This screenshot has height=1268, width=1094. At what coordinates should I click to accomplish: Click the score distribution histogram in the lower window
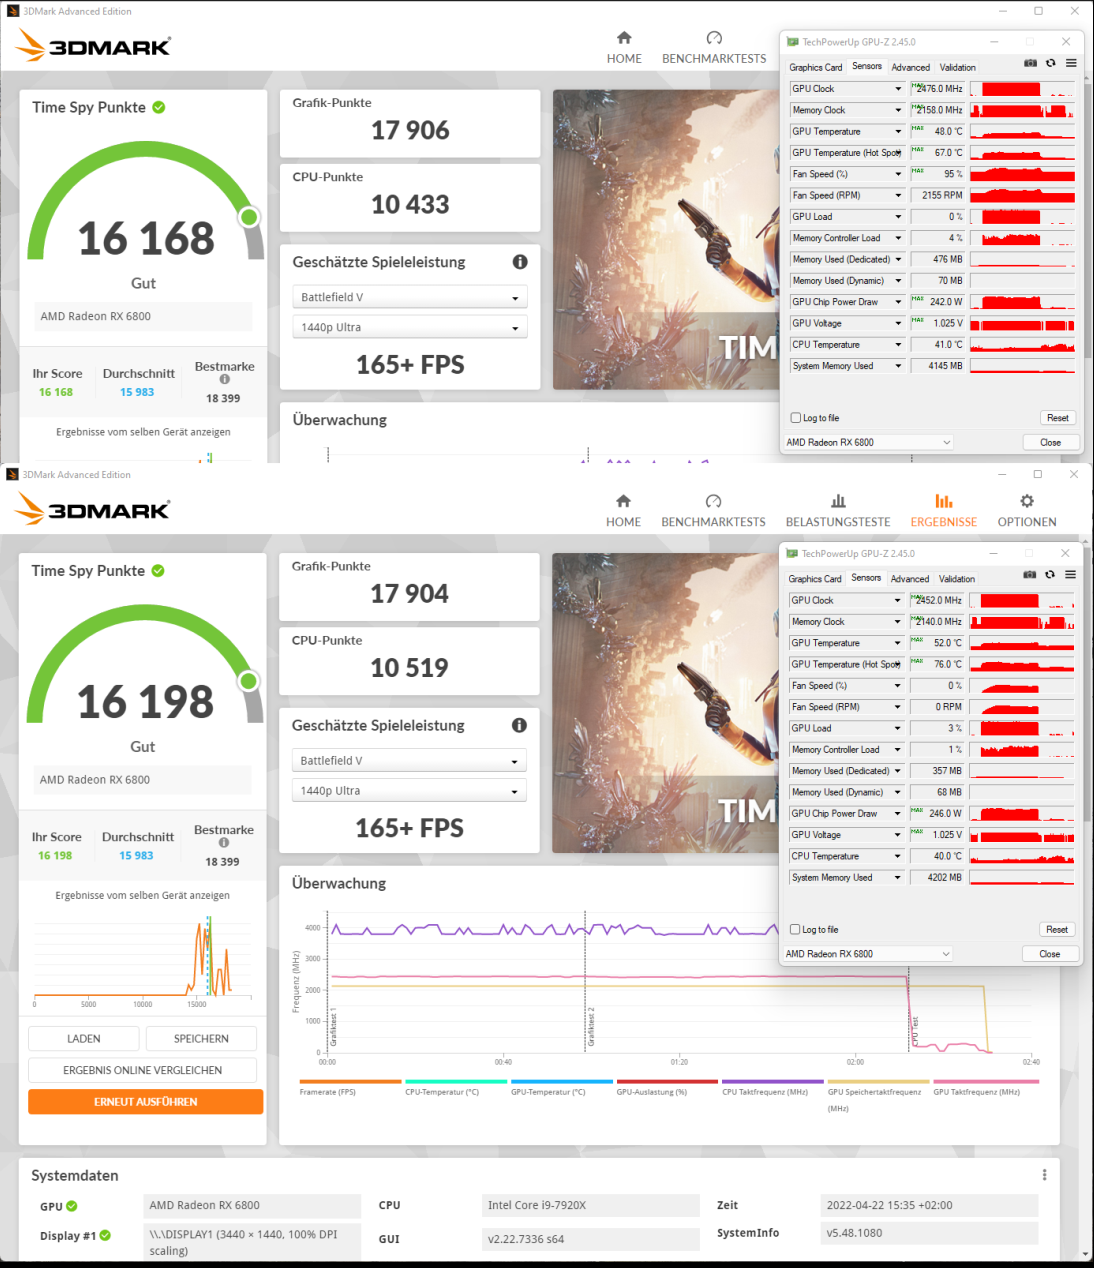[142, 957]
